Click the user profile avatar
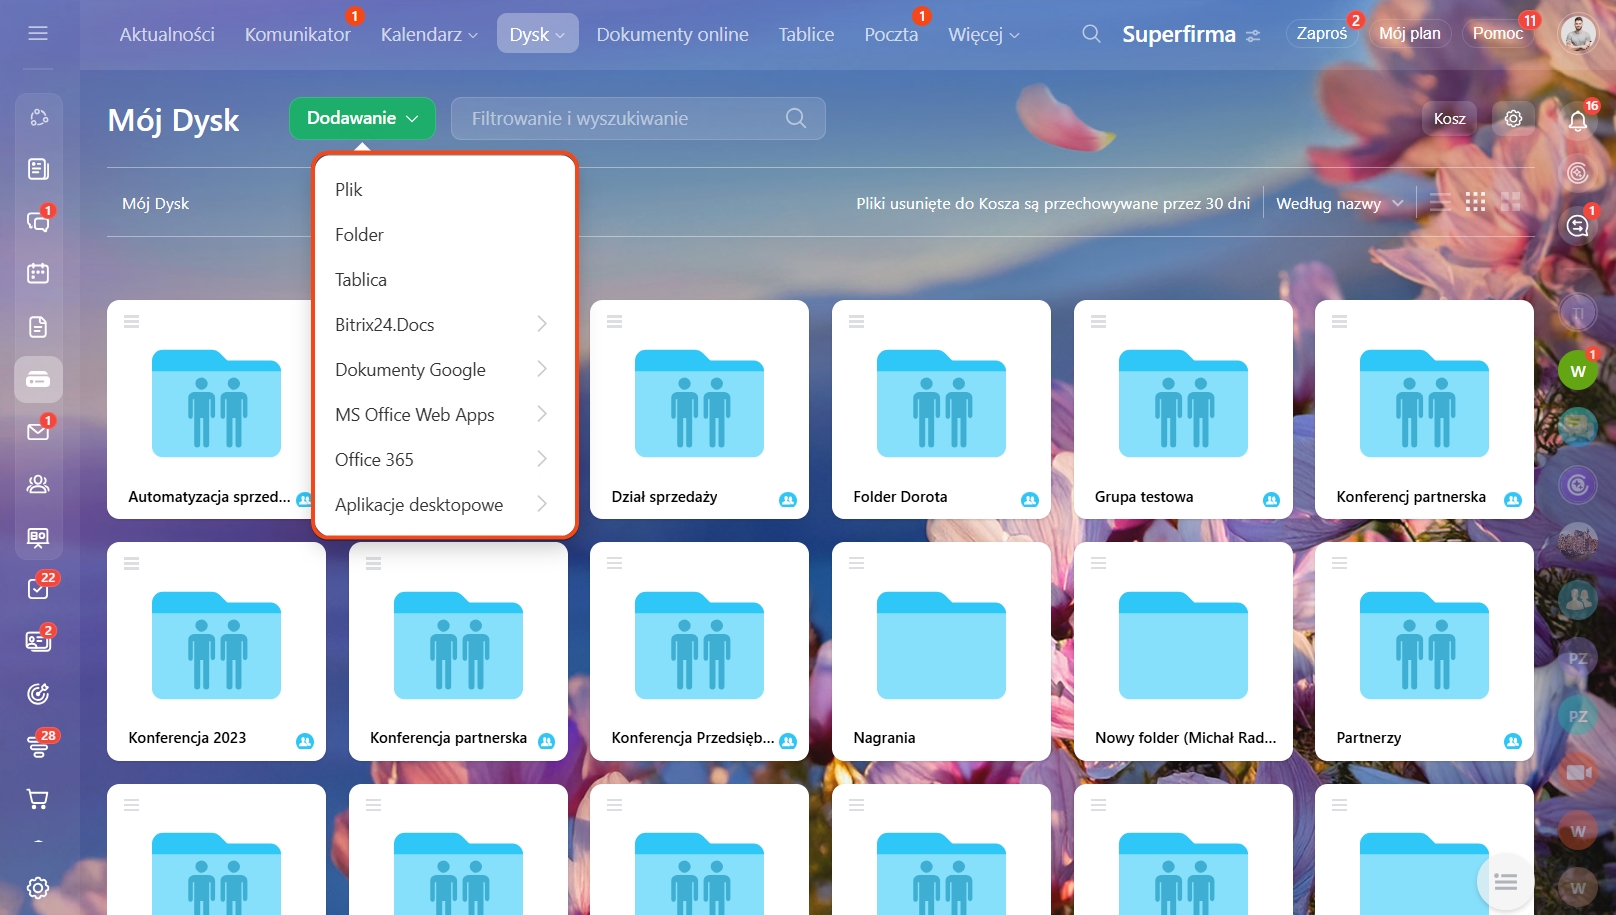 pos(1578,34)
